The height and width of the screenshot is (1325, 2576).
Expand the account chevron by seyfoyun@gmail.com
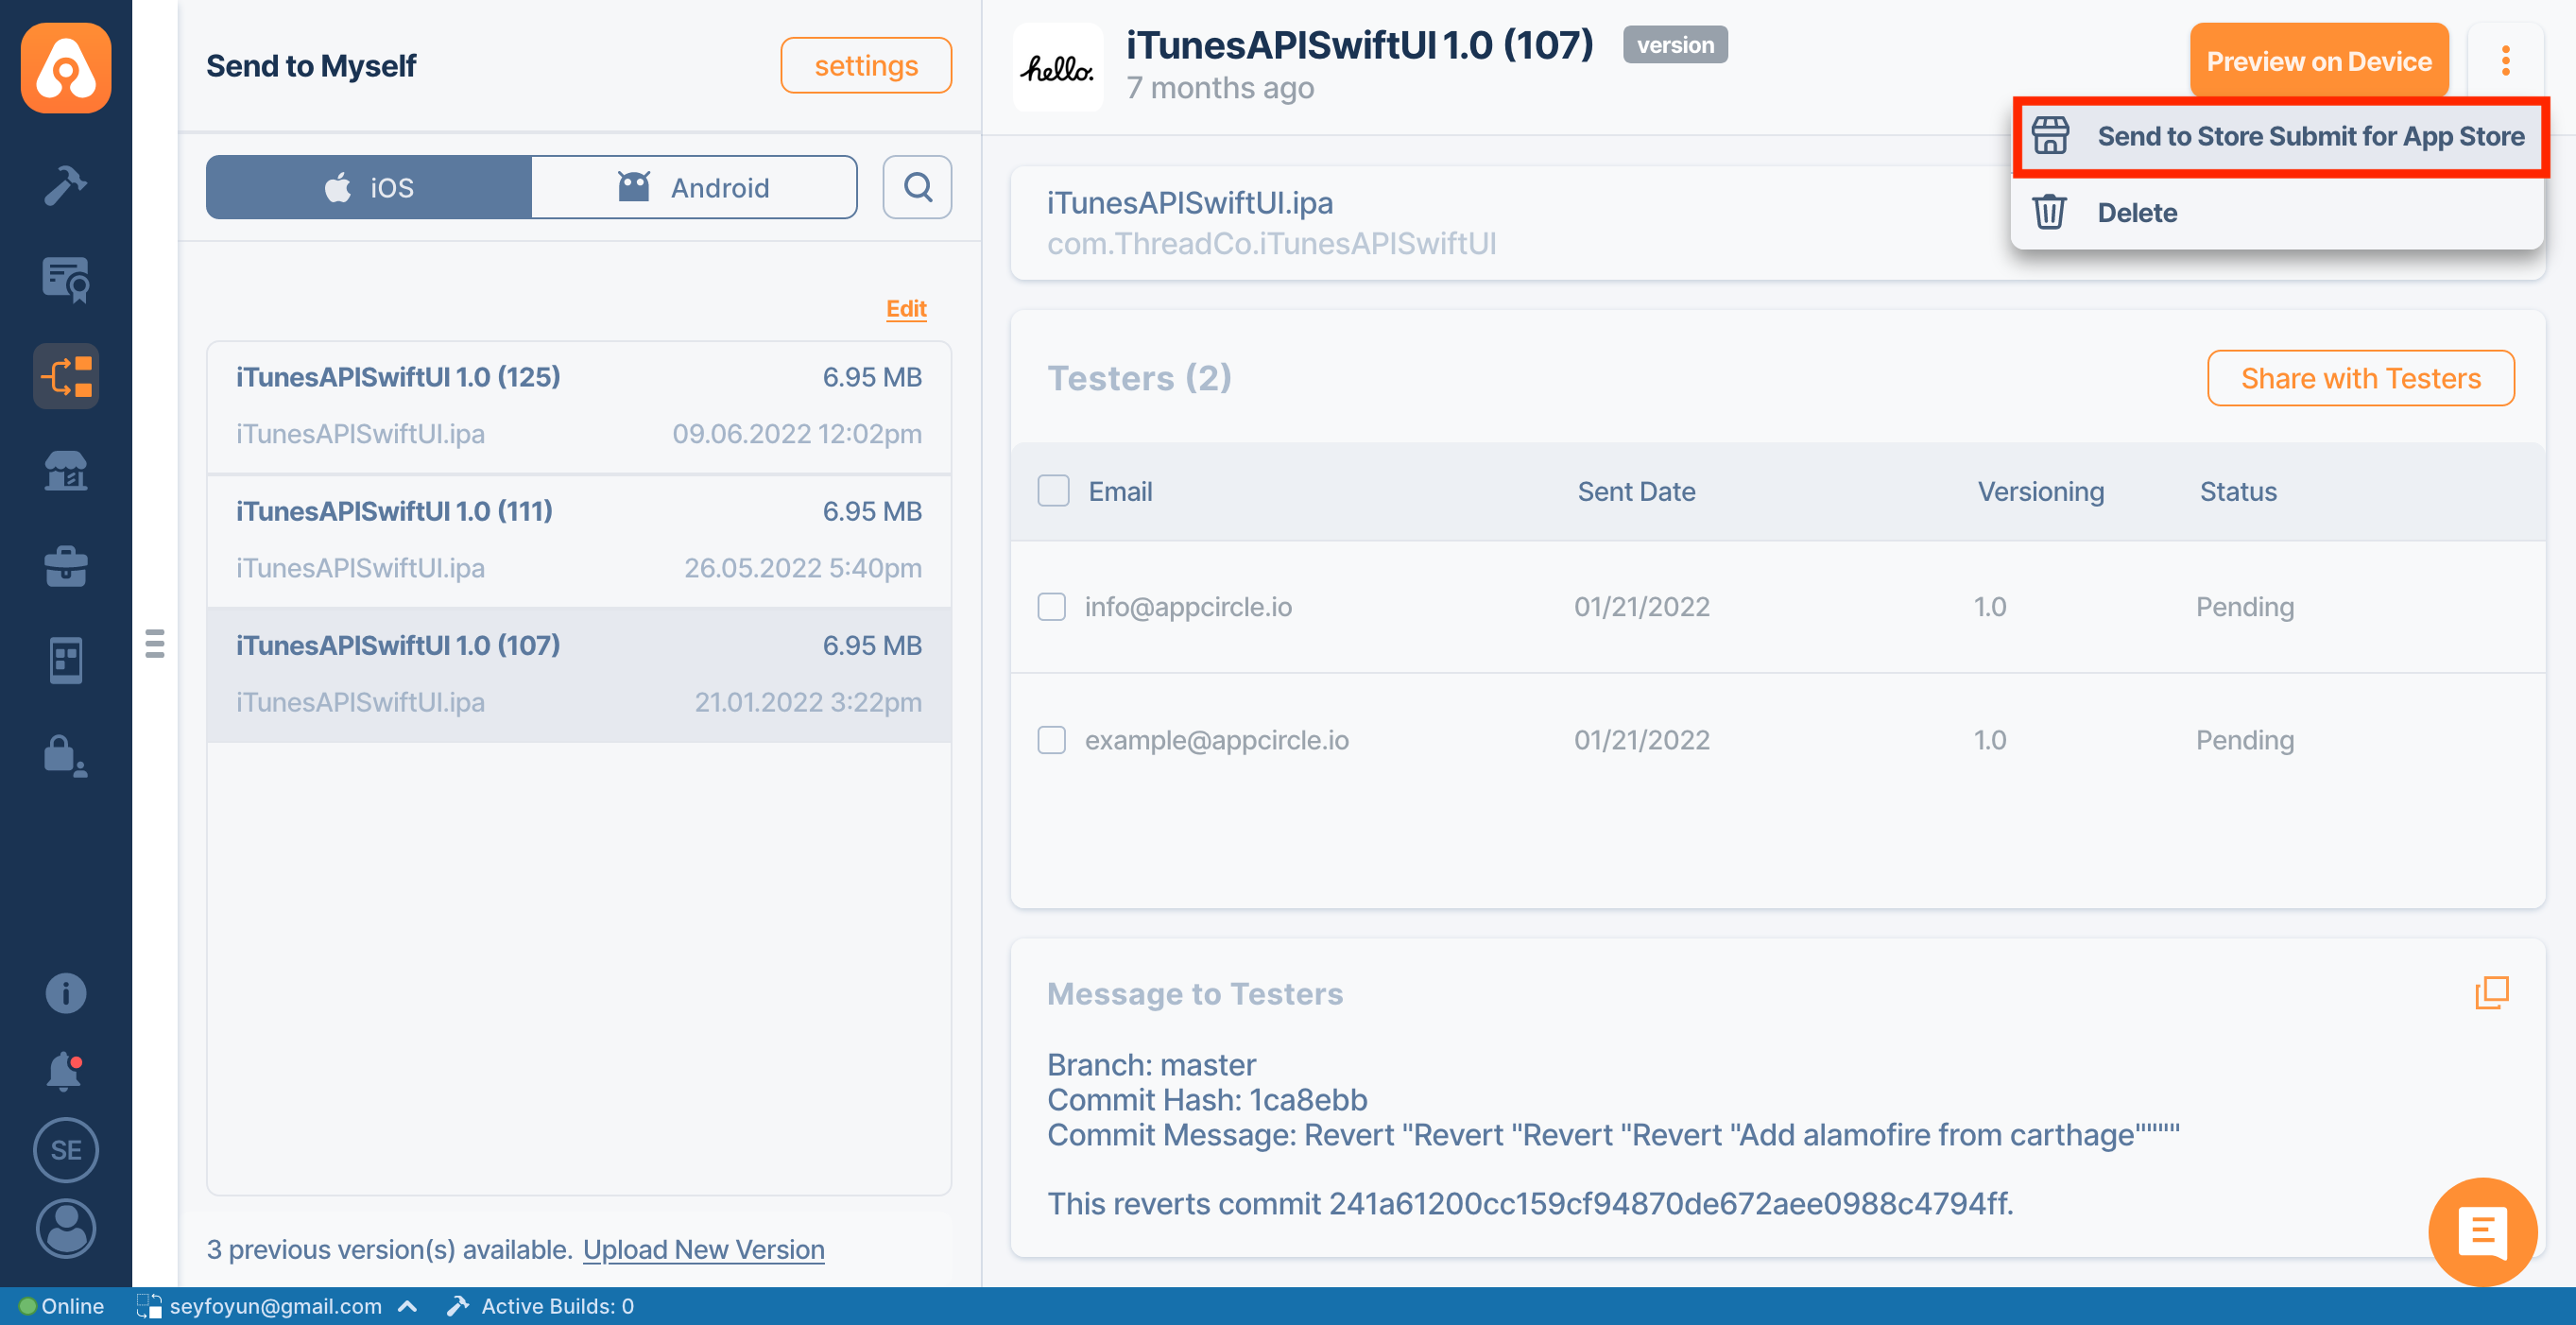[408, 1306]
